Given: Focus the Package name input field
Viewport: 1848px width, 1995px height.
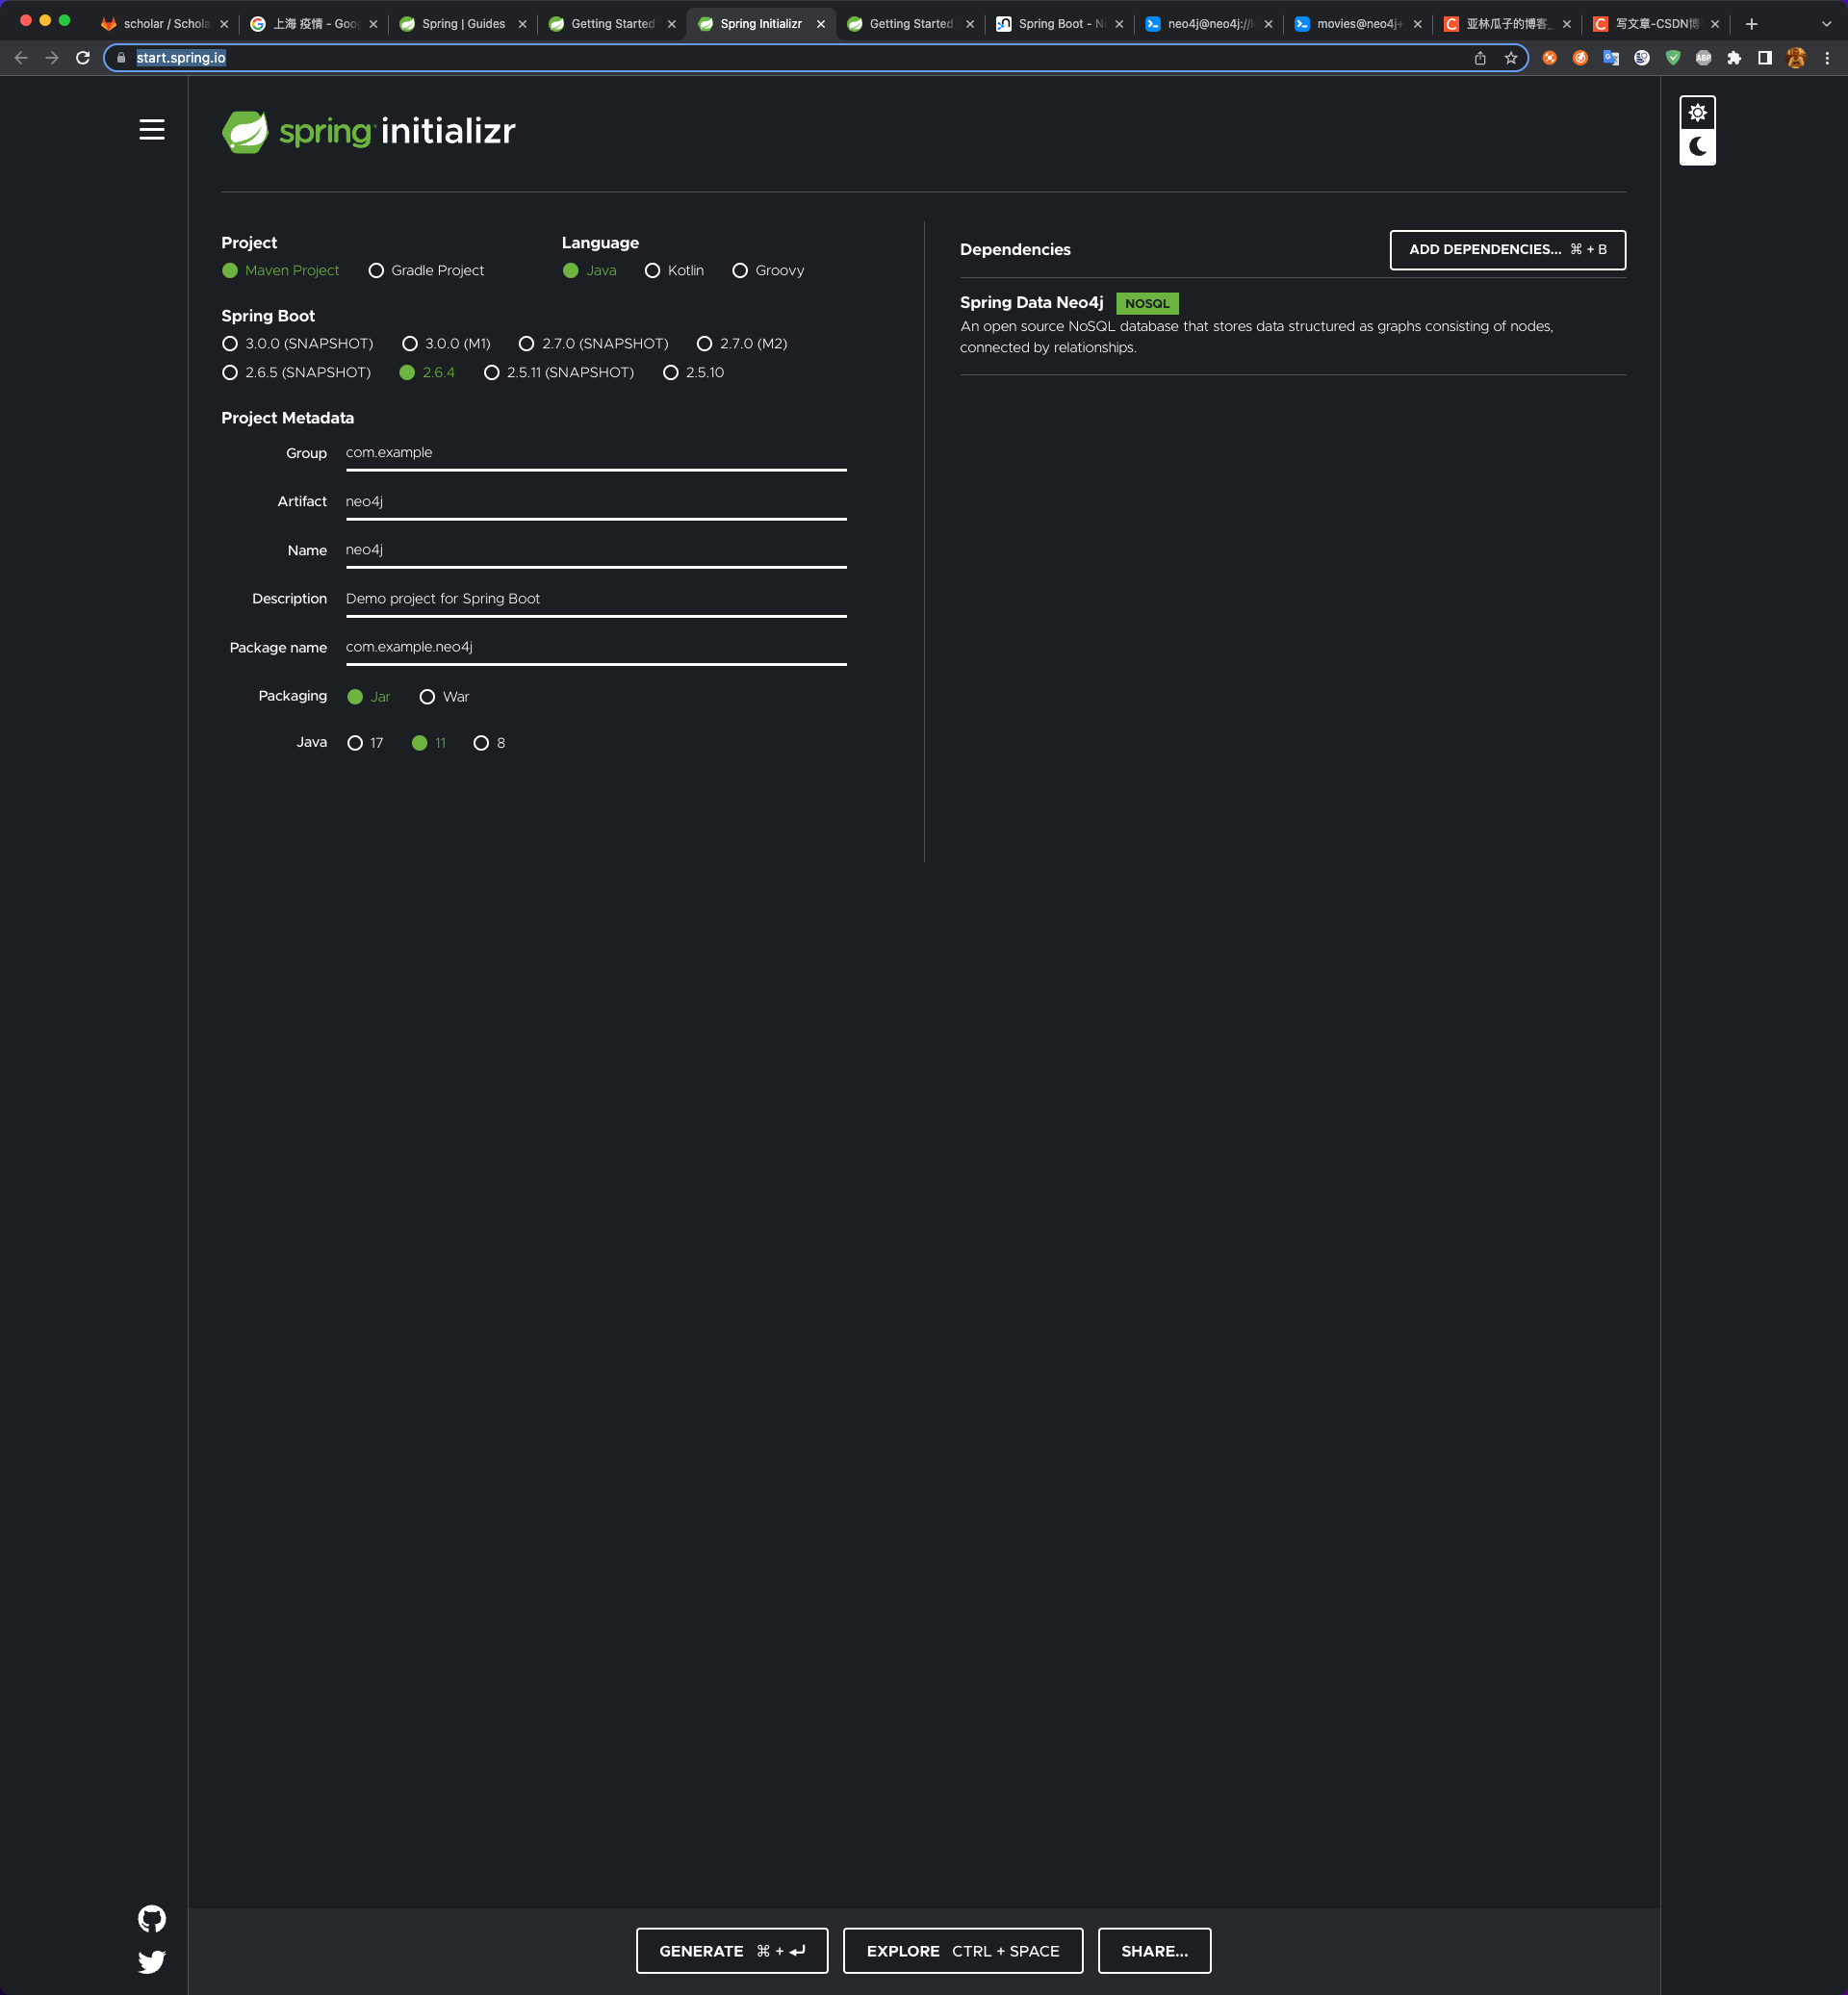Looking at the screenshot, I should pyautogui.click(x=596, y=647).
